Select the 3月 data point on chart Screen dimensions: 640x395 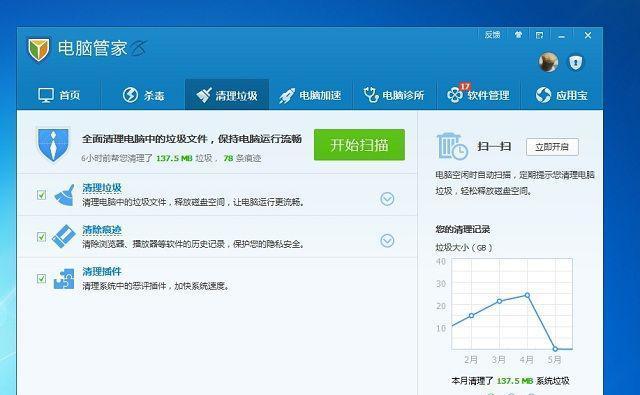499,301
